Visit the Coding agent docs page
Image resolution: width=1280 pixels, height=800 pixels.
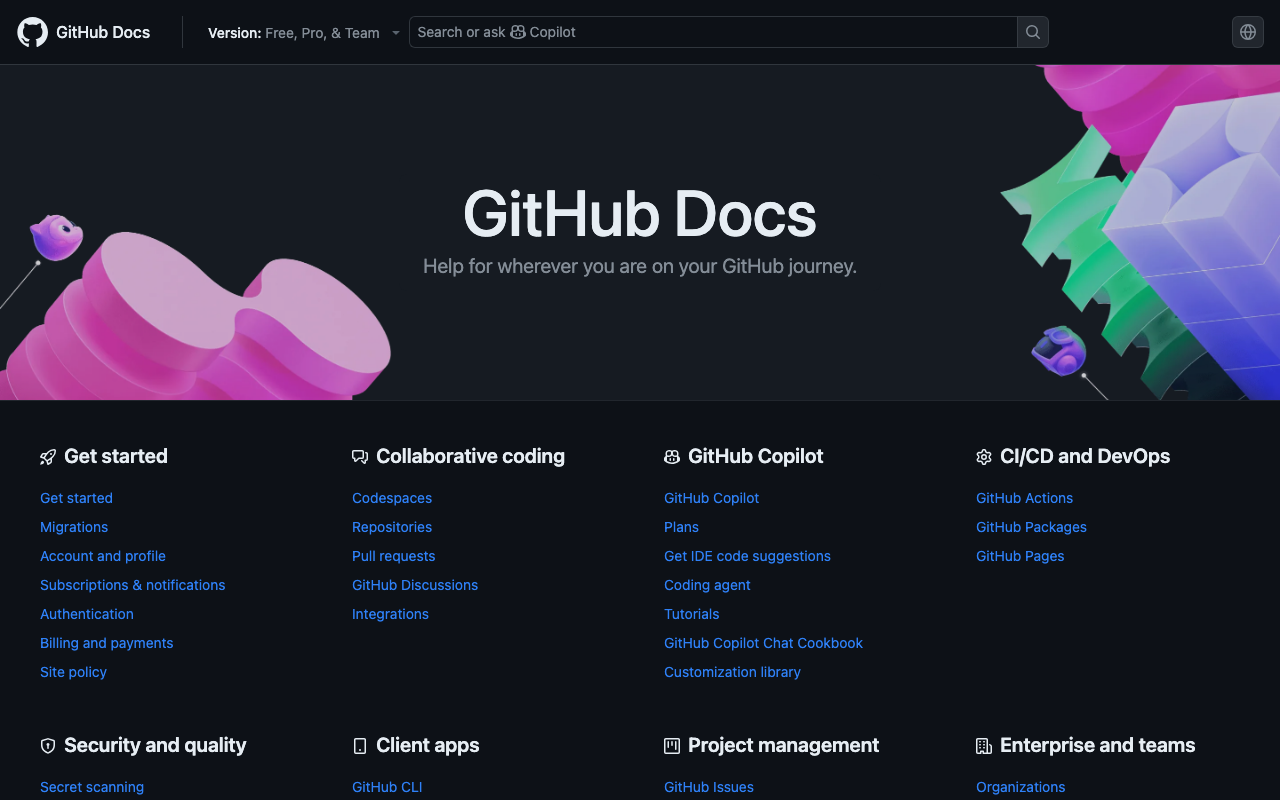tap(707, 585)
